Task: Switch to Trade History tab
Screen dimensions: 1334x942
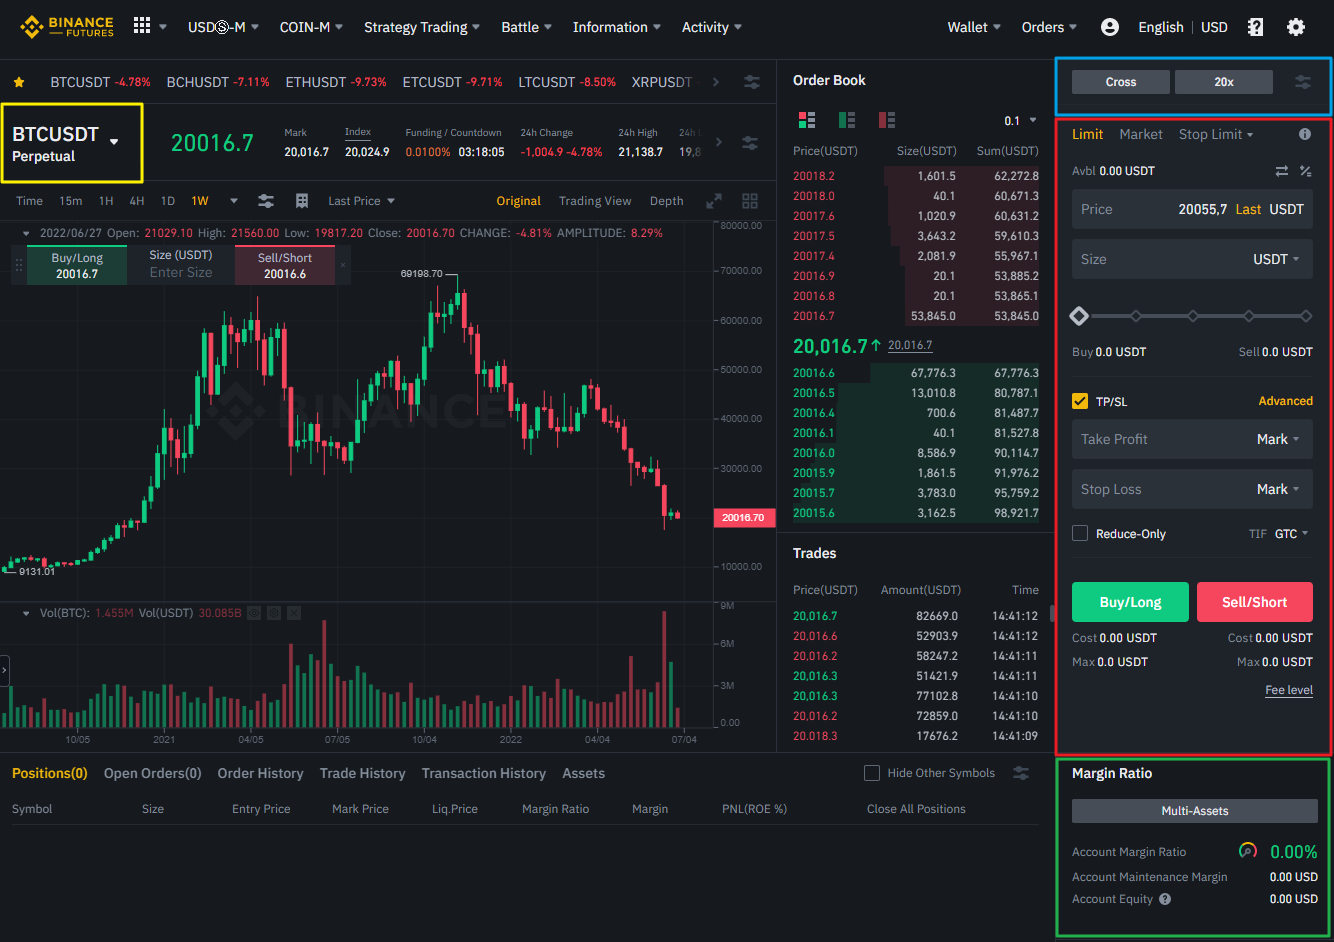Action: pos(362,773)
